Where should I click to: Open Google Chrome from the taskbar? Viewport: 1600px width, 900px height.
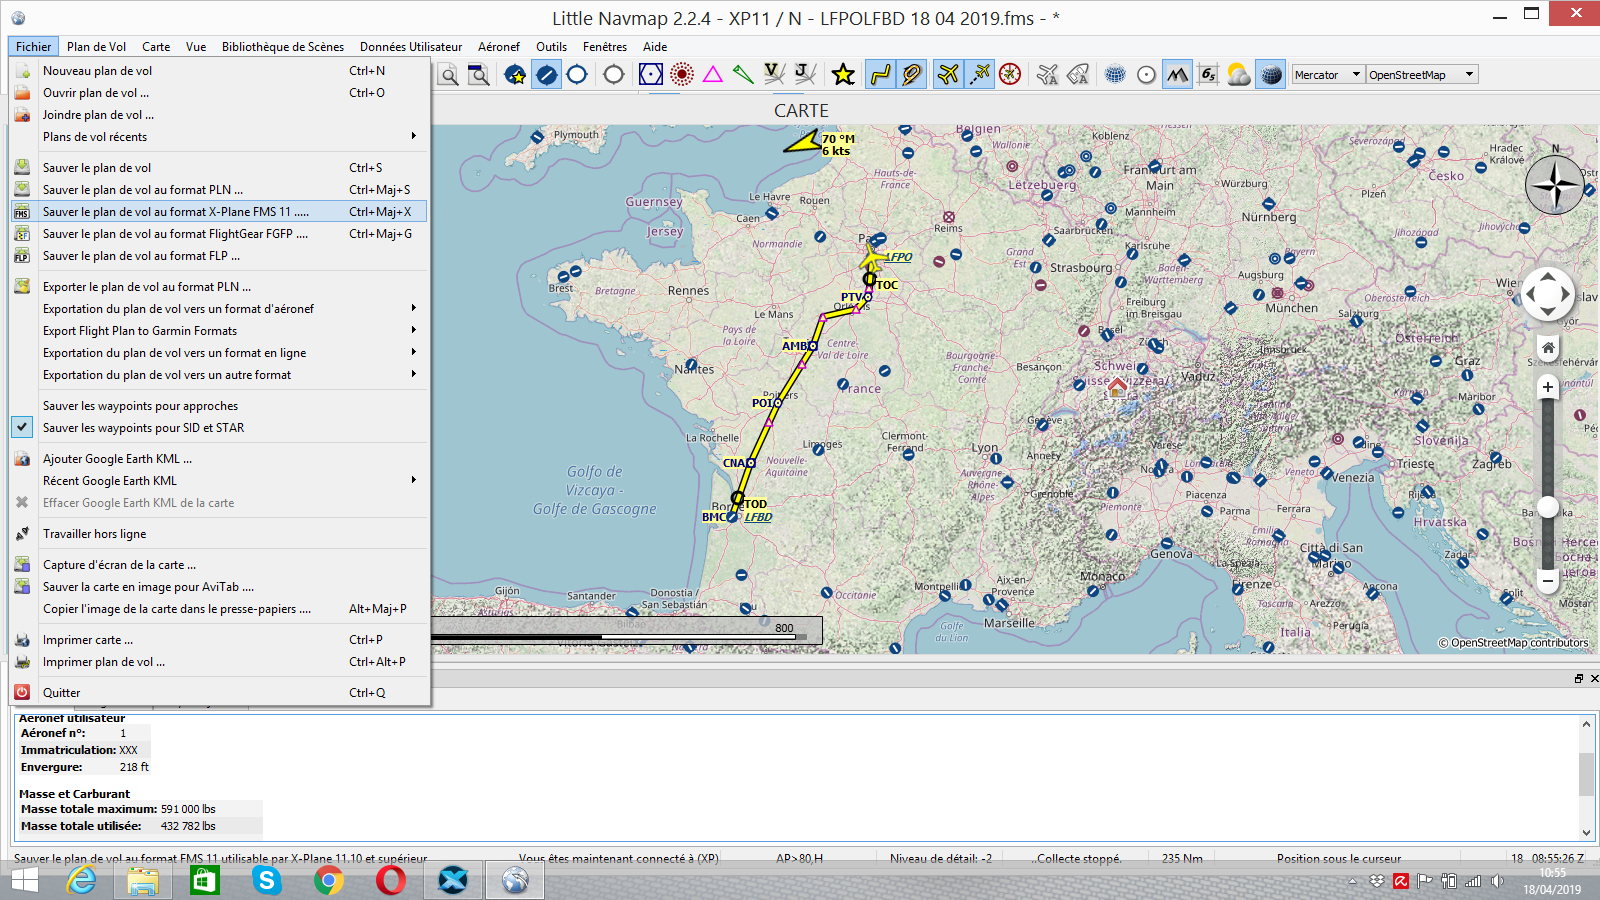(328, 880)
